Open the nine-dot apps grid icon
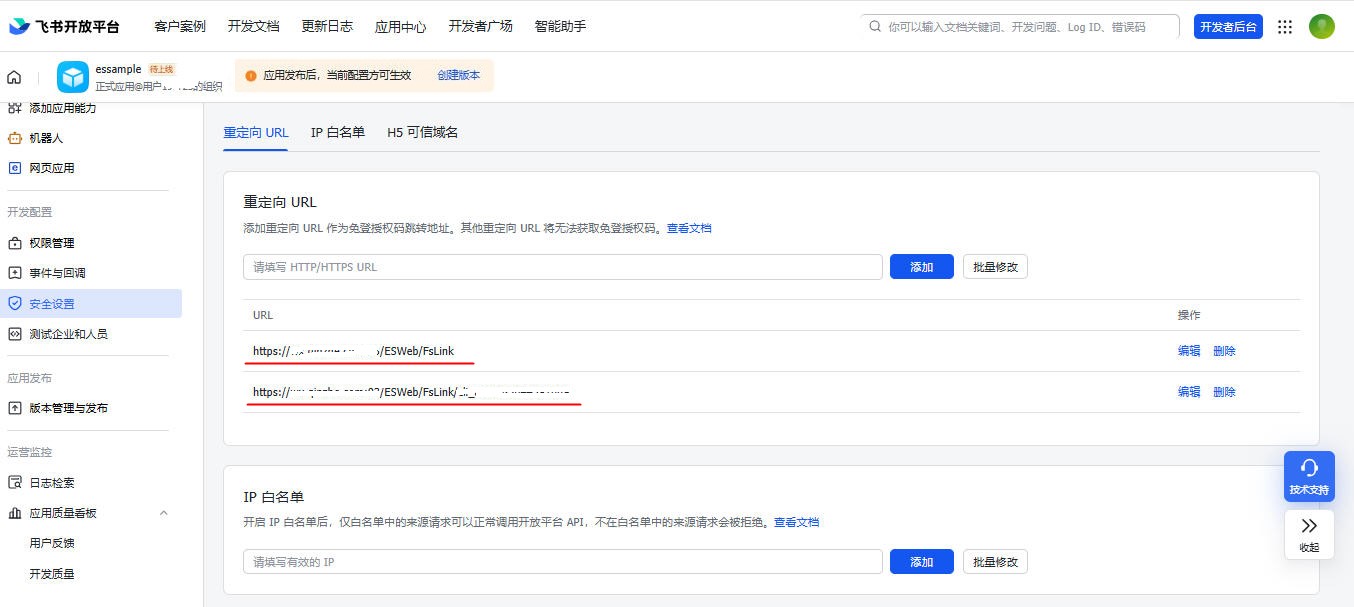Viewport: 1354px width, 607px height. [1285, 27]
